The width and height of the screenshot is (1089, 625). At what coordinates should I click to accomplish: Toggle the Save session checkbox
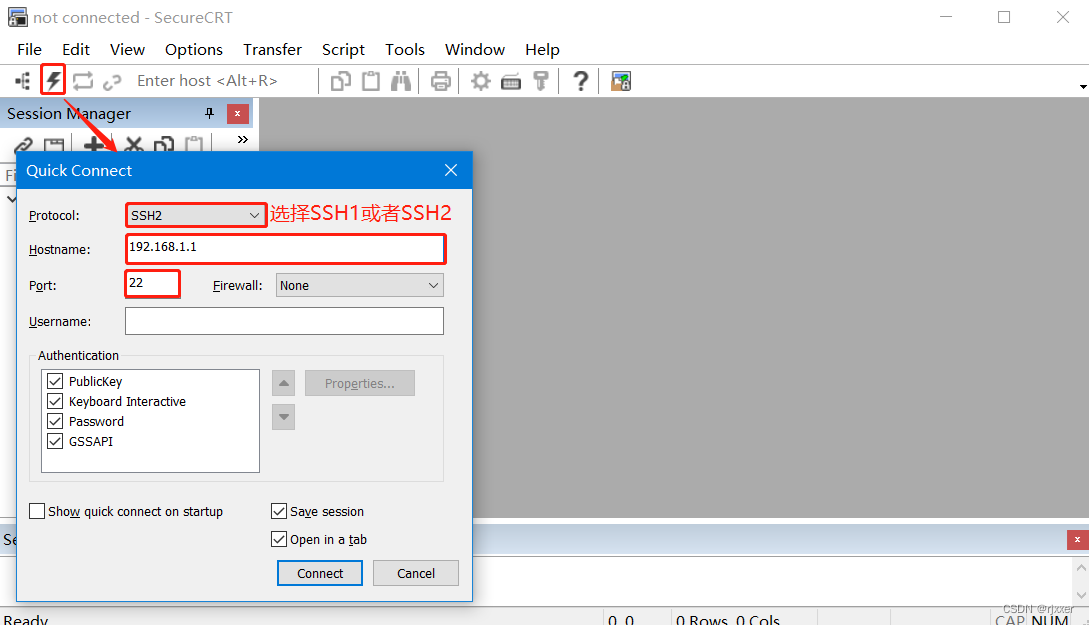[279, 511]
